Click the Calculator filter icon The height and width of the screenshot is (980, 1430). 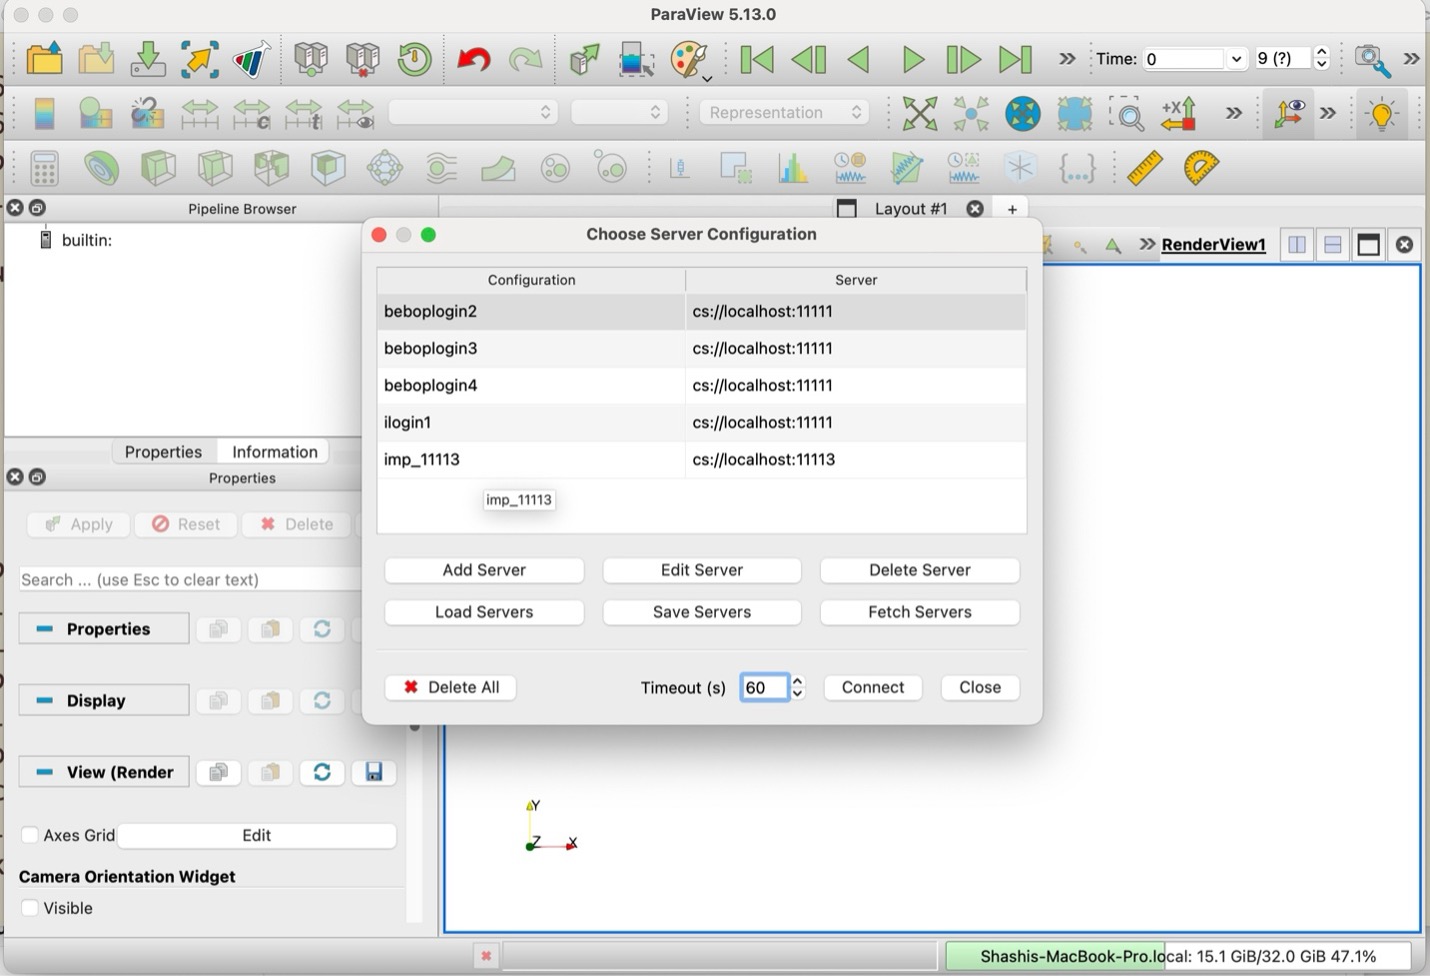click(44, 168)
